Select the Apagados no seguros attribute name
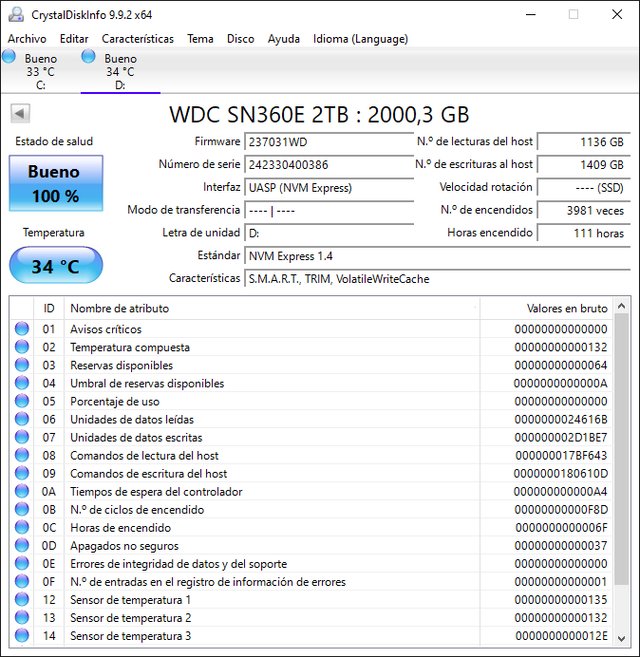Image resolution: width=640 pixels, height=657 pixels. point(124,546)
